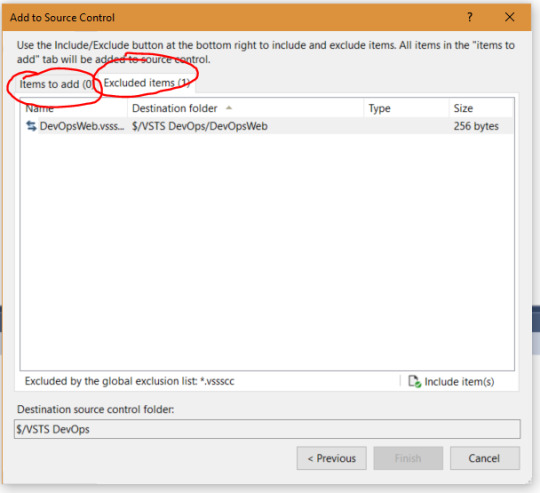540x493 pixels.
Task: Click the Include item(s) button
Action: point(451,382)
